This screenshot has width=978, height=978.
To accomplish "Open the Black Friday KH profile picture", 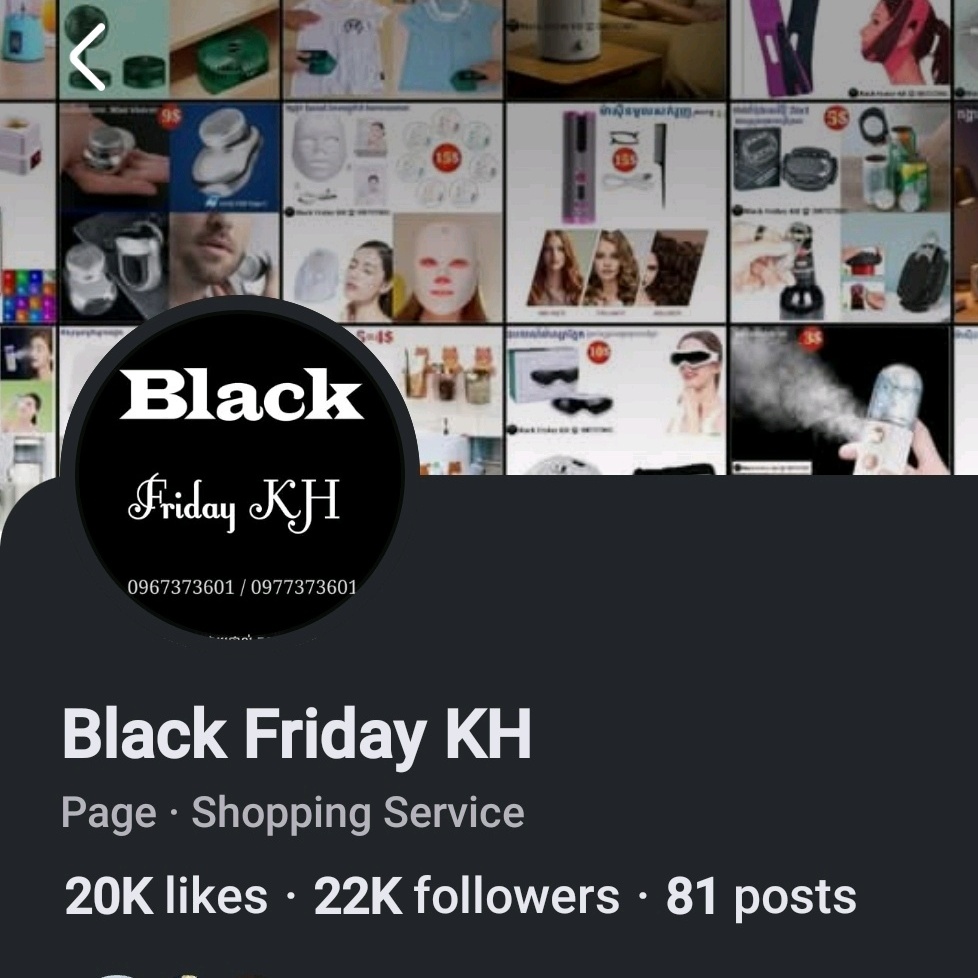I will coord(240,473).
